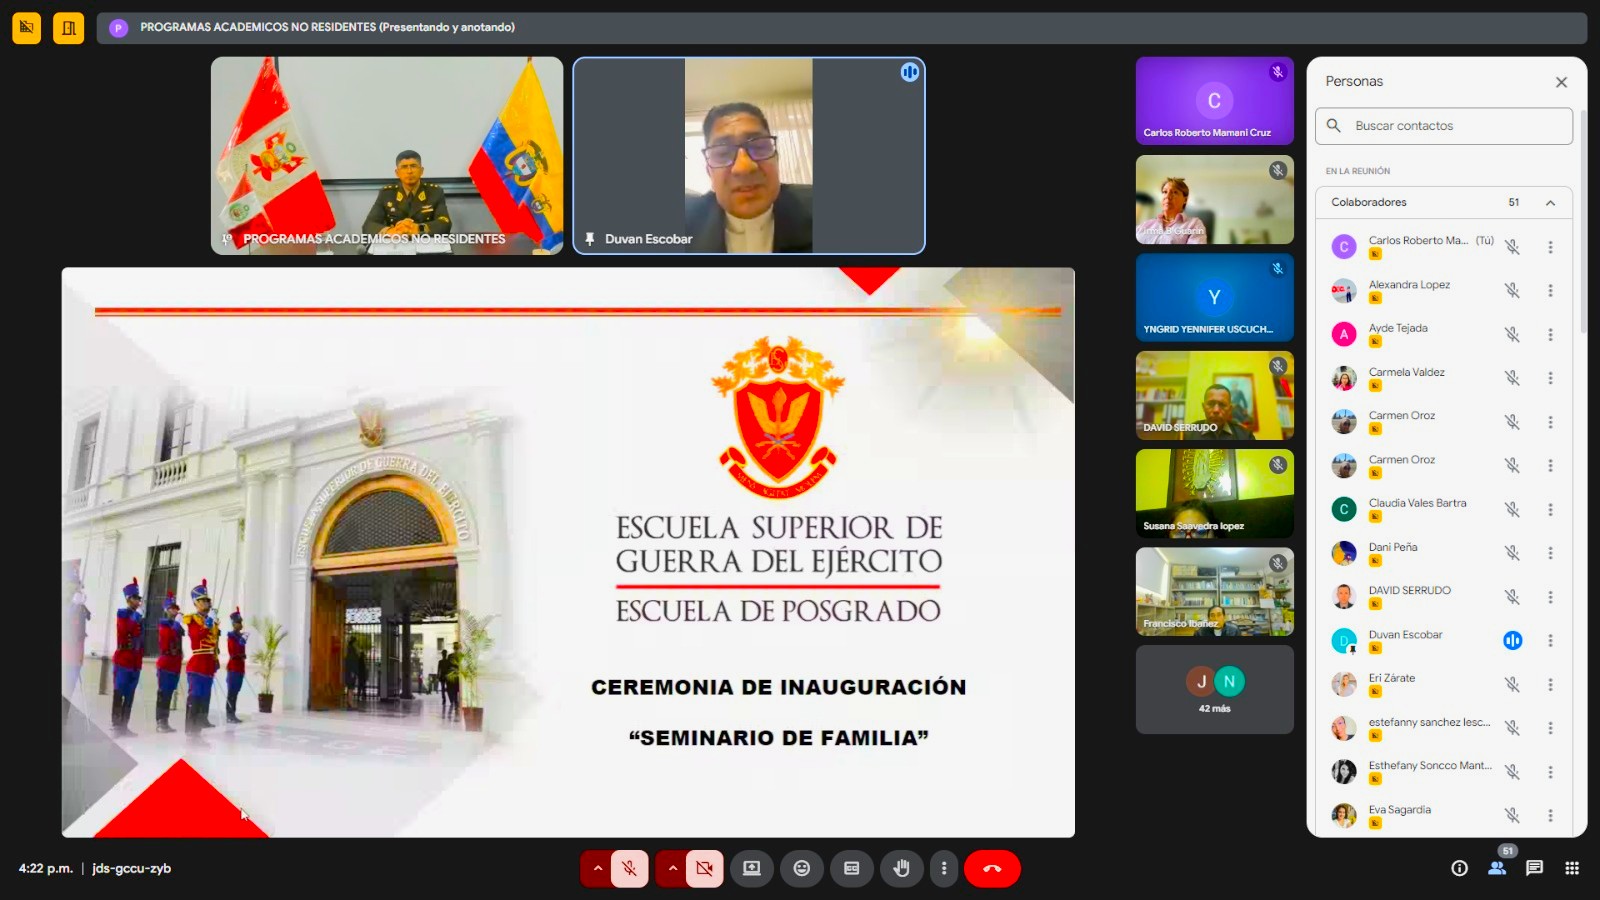Open options menu for Carmela Valdez
The width and height of the screenshot is (1600, 900).
[1551, 378]
